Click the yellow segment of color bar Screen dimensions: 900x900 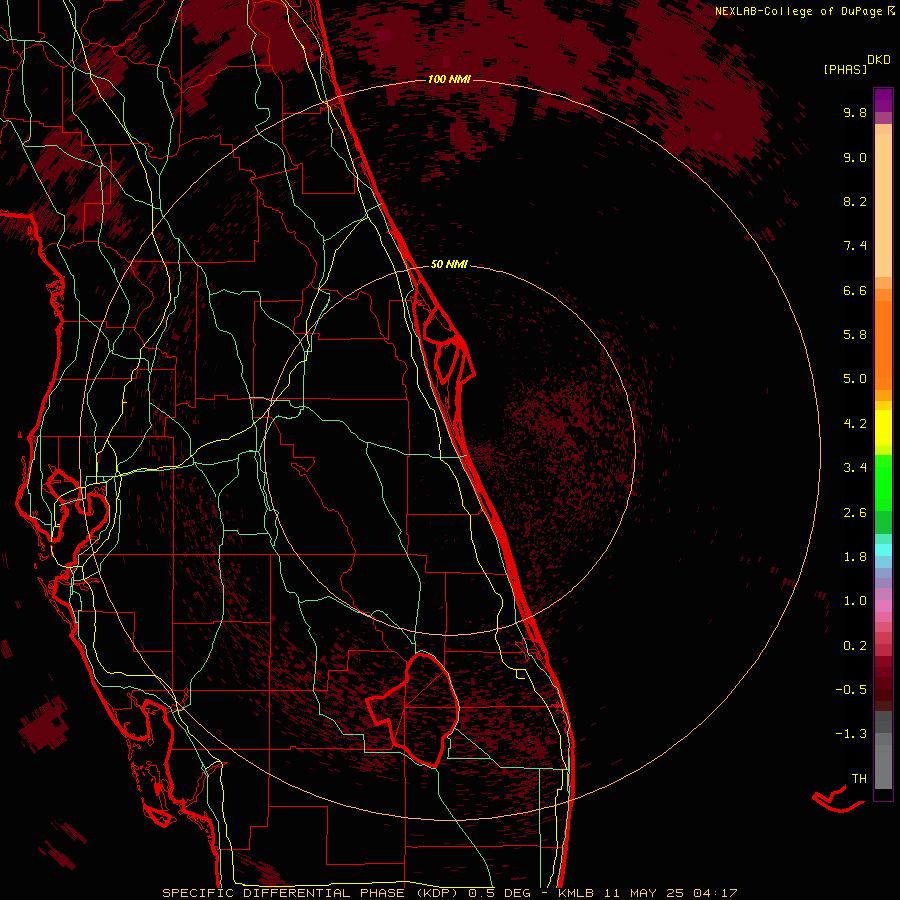[883, 428]
